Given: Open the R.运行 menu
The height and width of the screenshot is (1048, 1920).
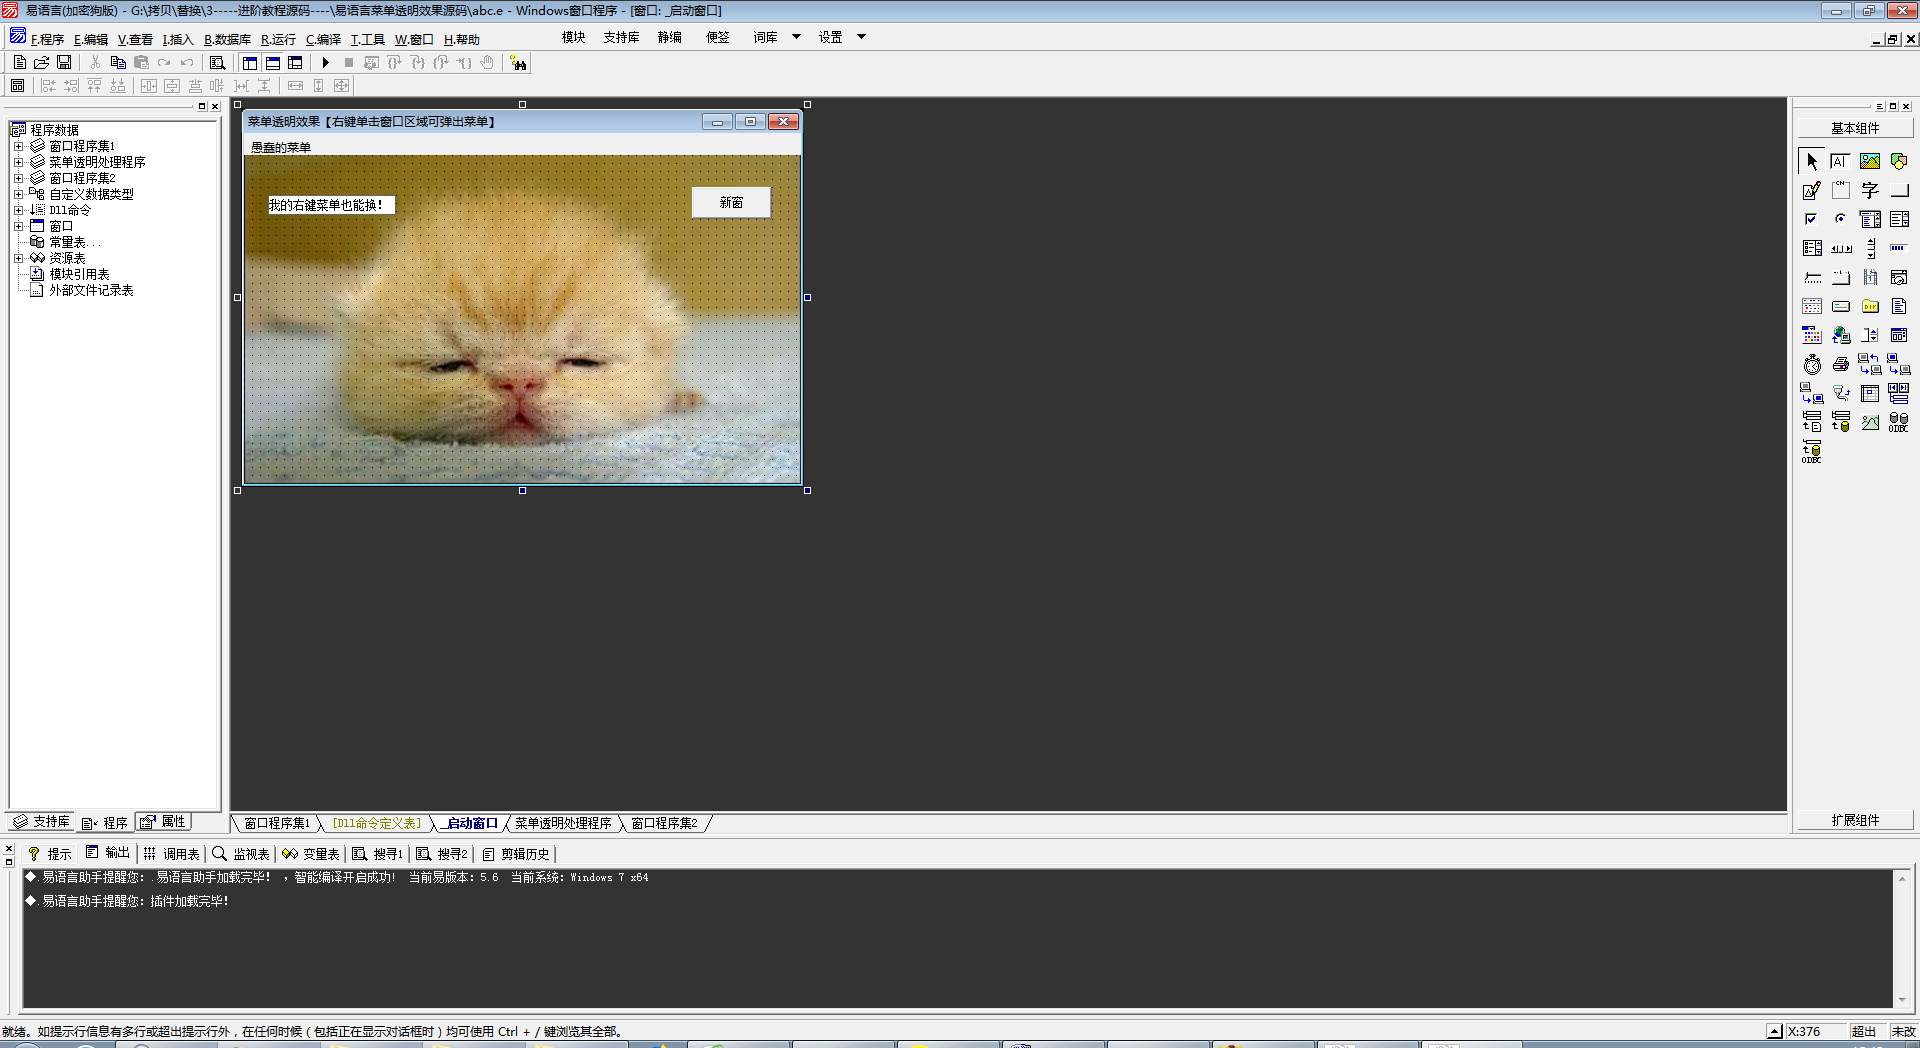Looking at the screenshot, I should [x=278, y=39].
